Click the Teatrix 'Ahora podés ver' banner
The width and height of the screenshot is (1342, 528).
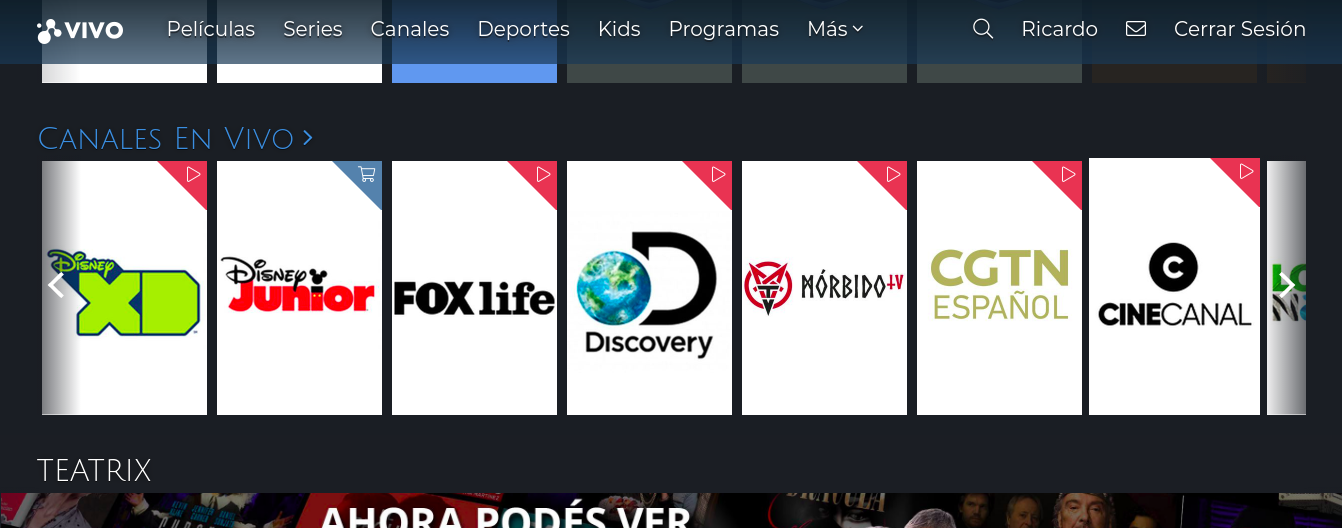pyautogui.click(x=671, y=510)
